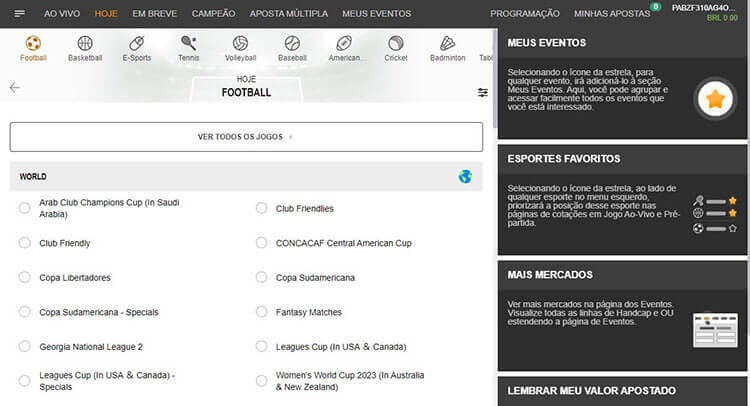Image resolution: width=750 pixels, height=406 pixels.
Task: Click the Copa Libertadores league name
Action: click(75, 277)
